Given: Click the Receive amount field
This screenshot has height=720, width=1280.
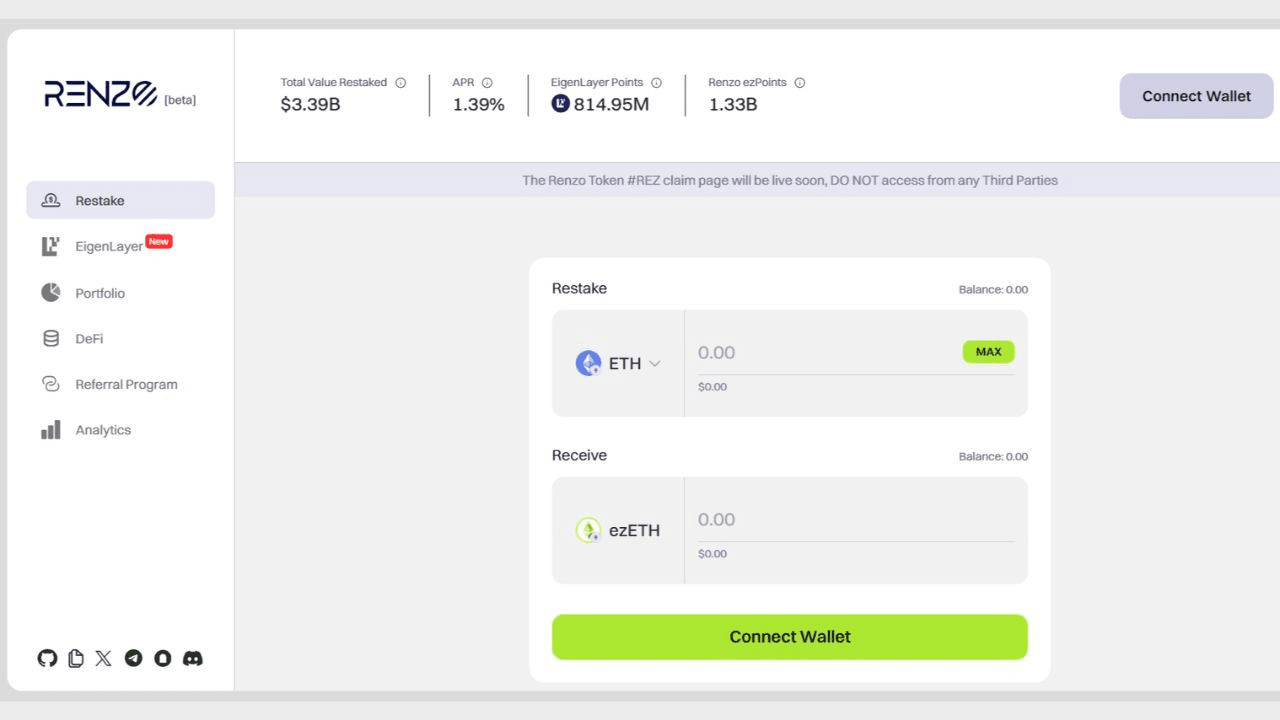Looking at the screenshot, I should (856, 520).
